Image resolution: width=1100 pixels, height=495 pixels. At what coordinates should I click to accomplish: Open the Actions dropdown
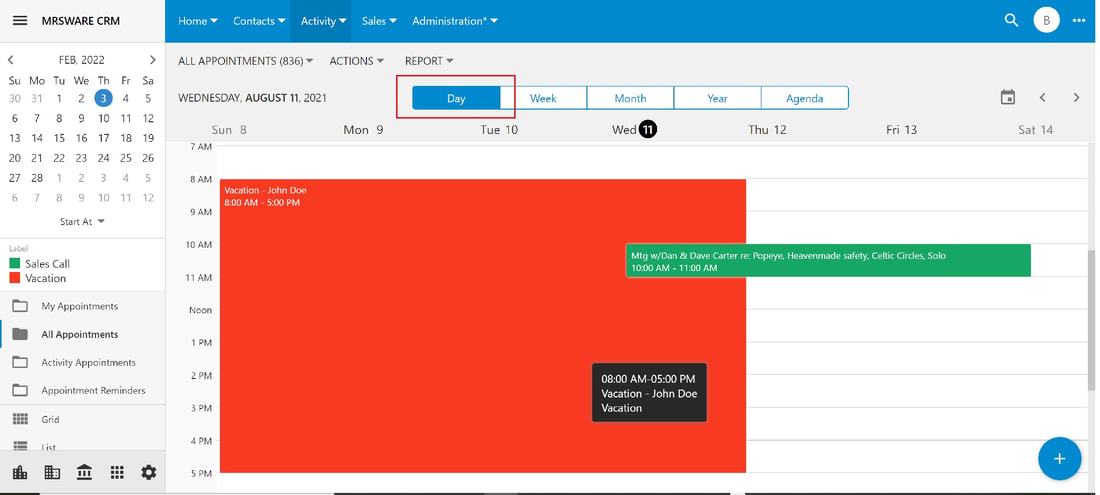[357, 61]
